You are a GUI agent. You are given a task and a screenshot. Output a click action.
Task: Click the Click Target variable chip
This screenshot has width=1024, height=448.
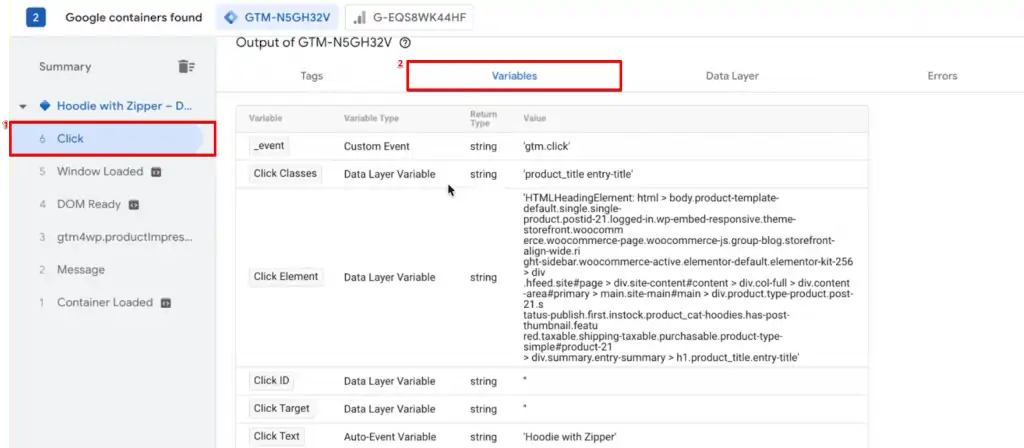(281, 408)
